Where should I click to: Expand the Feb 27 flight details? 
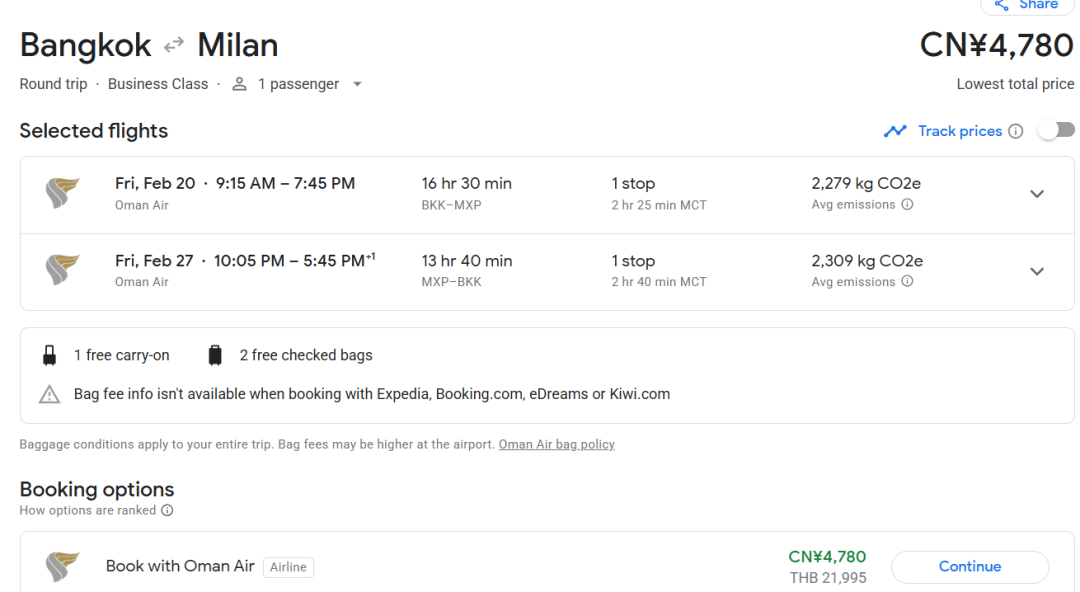coord(1037,272)
